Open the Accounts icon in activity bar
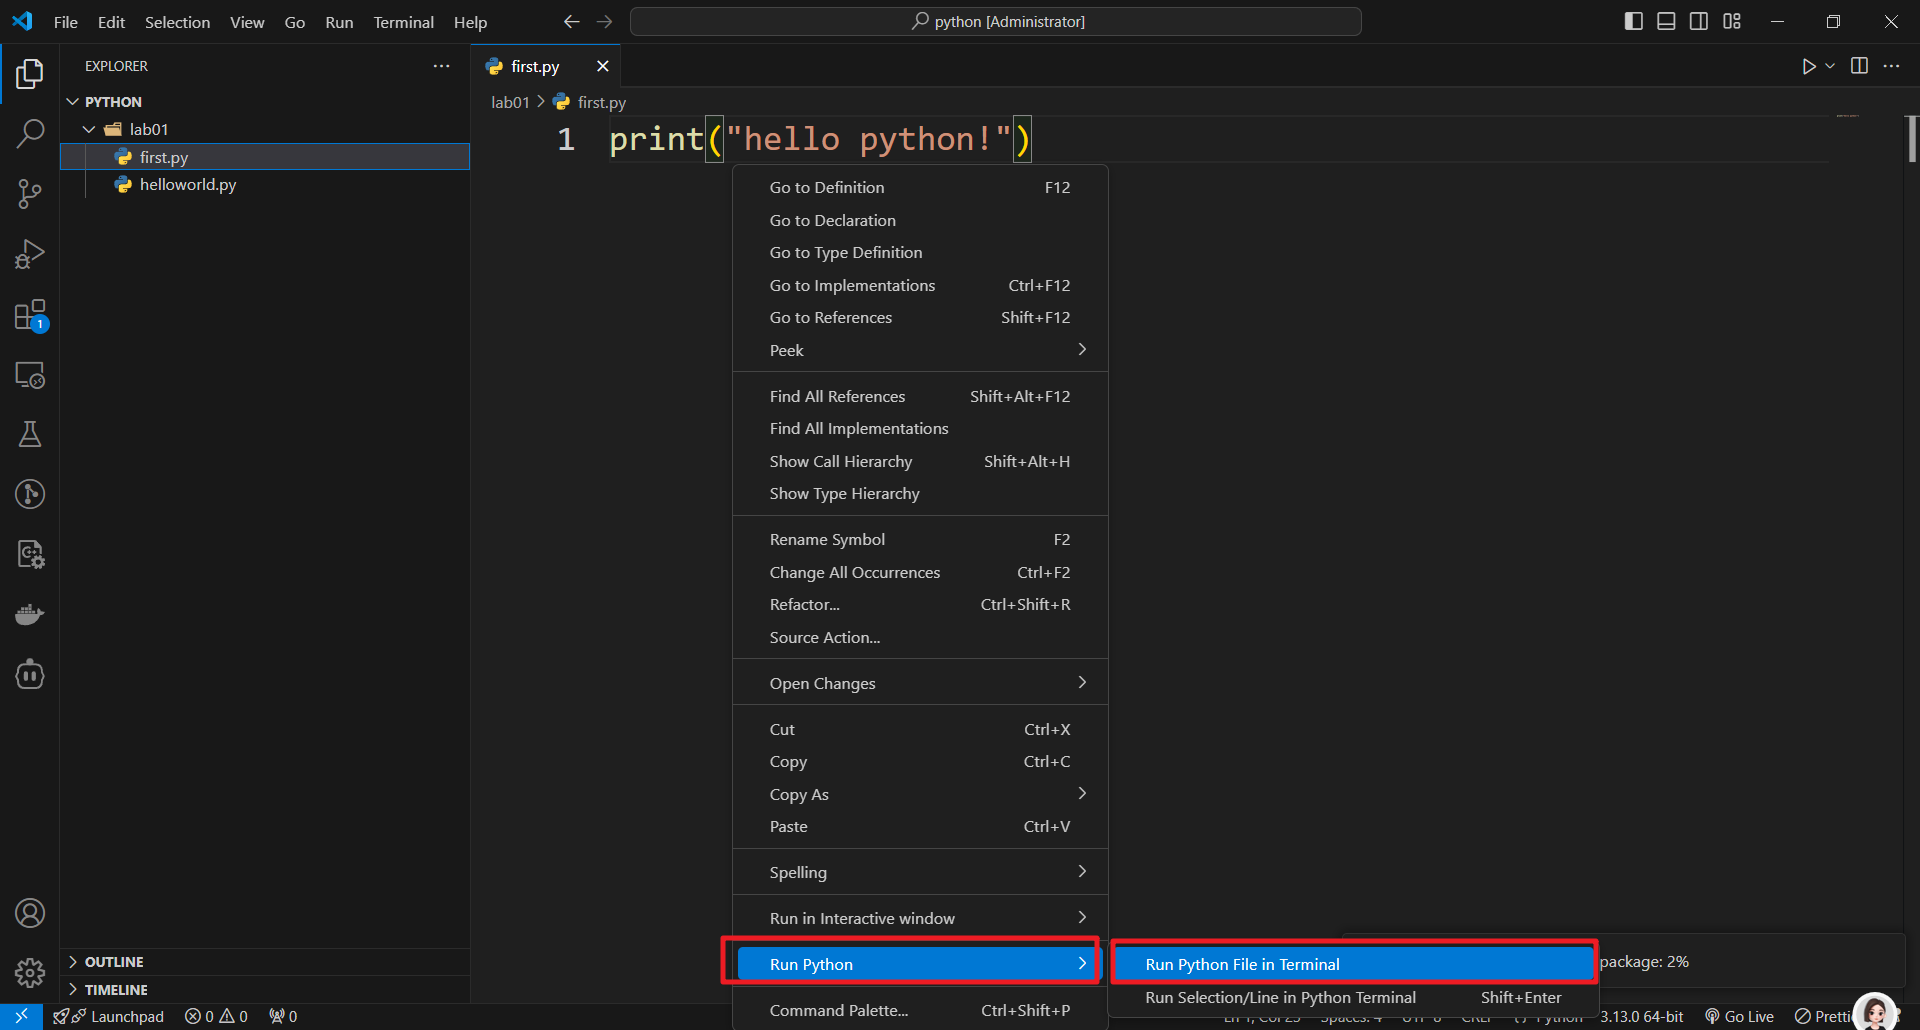The width and height of the screenshot is (1920, 1030). (x=30, y=913)
